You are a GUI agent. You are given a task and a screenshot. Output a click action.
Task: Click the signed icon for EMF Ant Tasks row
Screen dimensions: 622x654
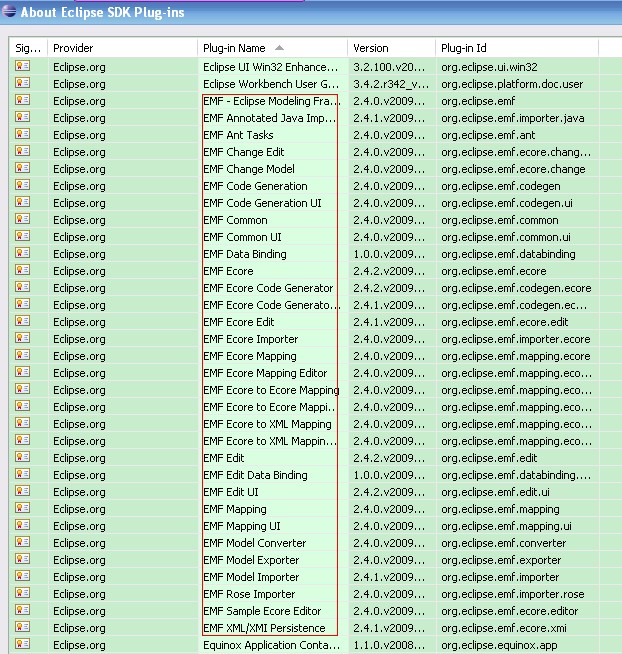23,134
